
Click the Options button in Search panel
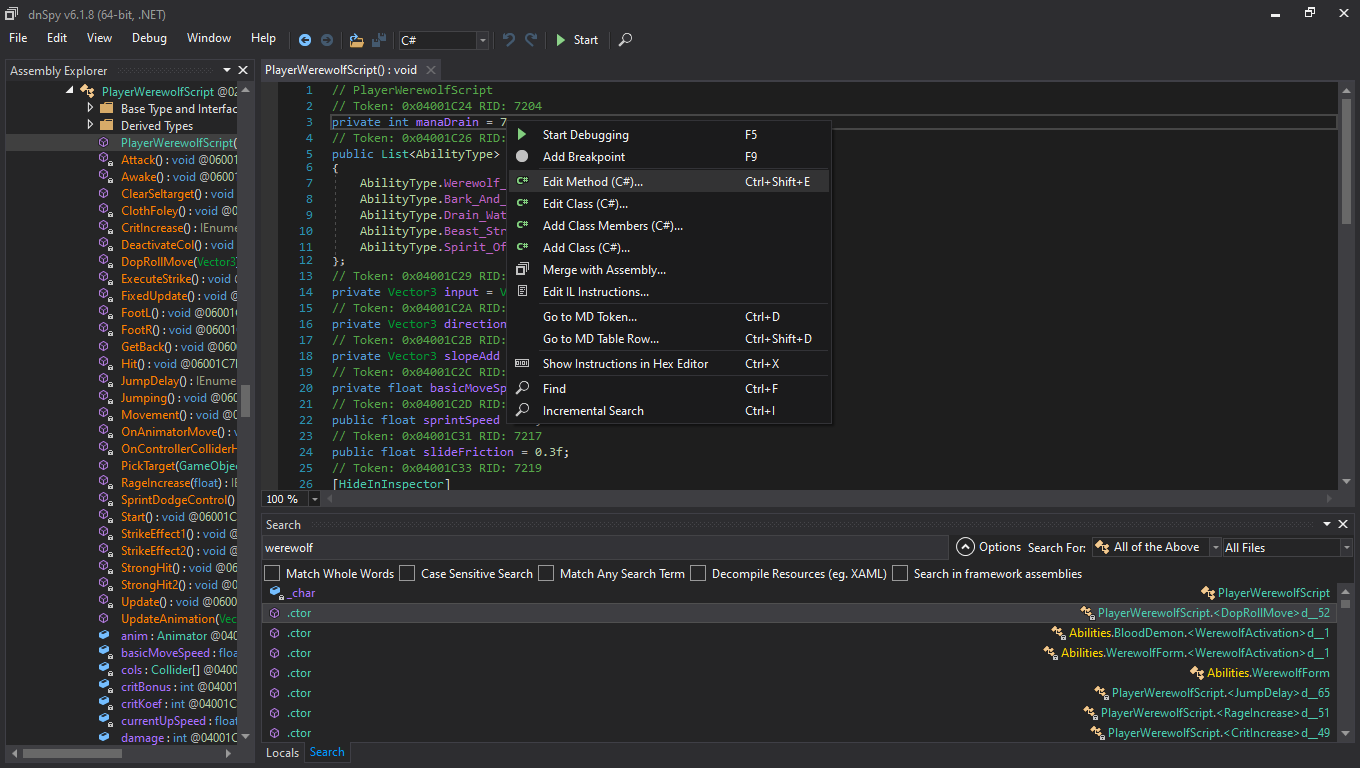pos(989,547)
